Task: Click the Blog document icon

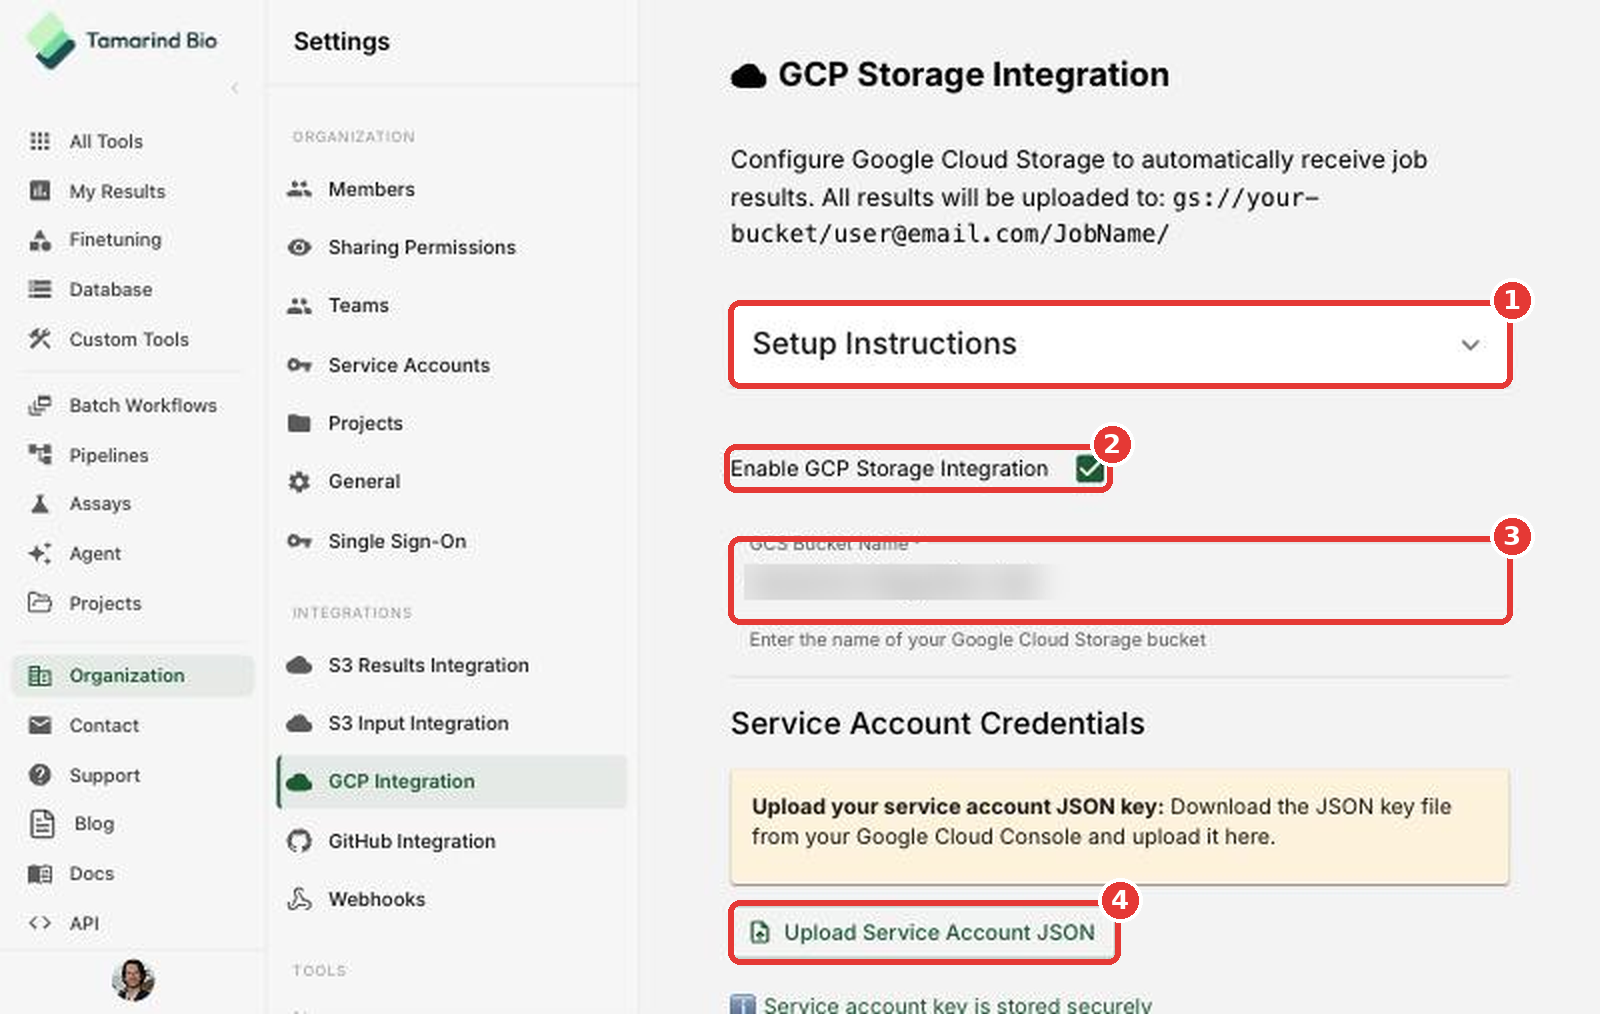Action: 42,823
